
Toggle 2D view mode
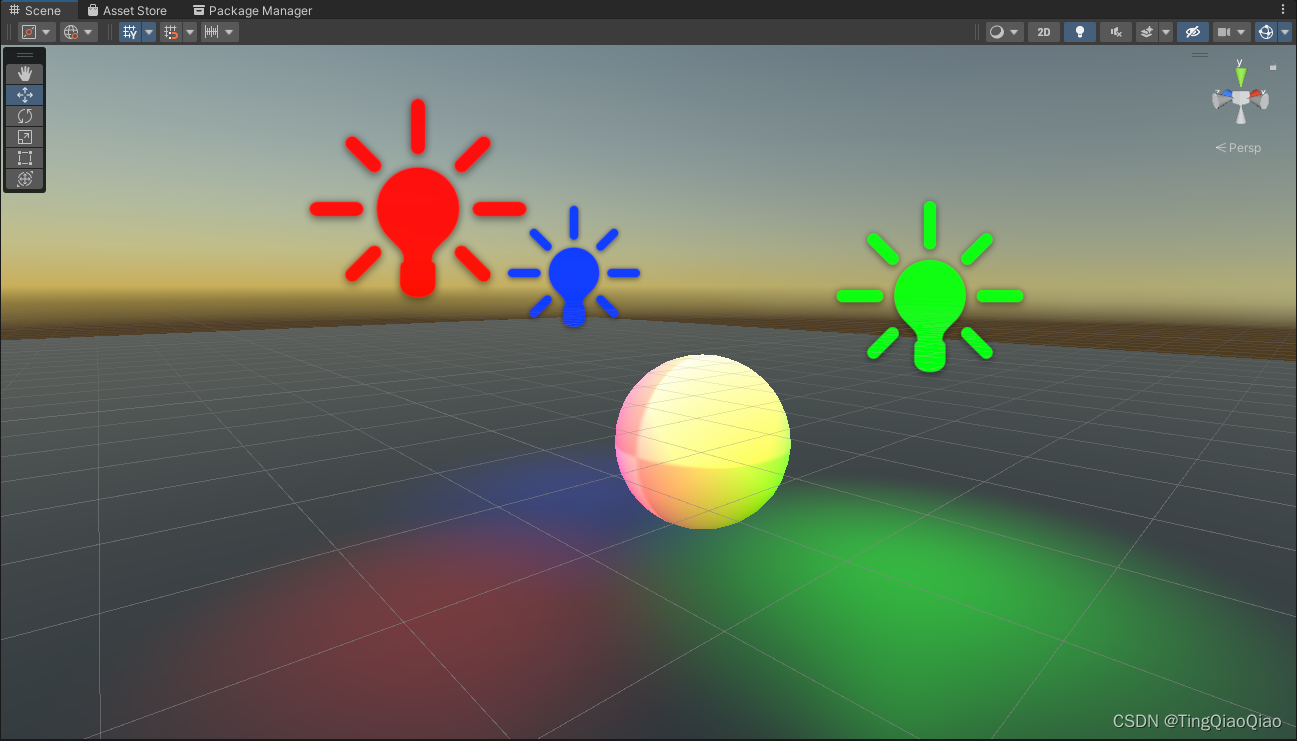pyautogui.click(x=1043, y=31)
